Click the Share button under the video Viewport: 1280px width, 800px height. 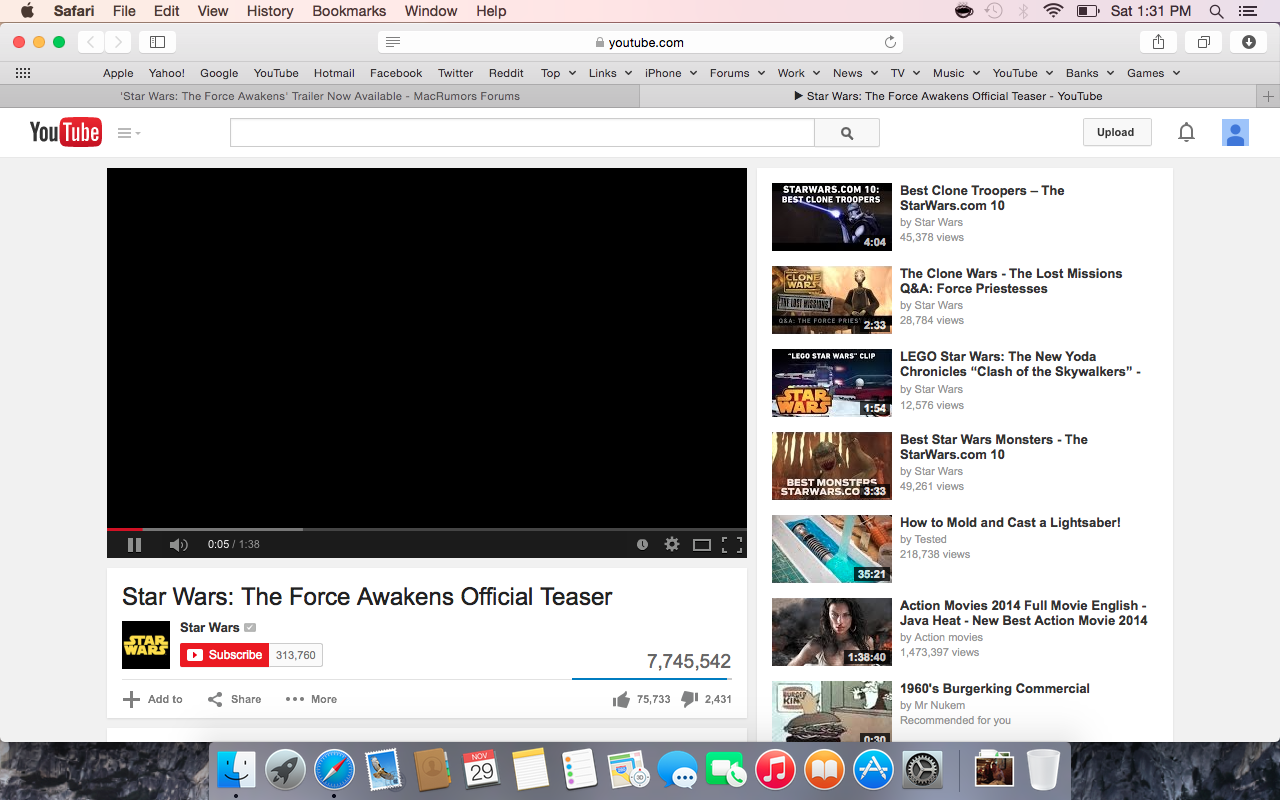pyautogui.click(x=234, y=699)
